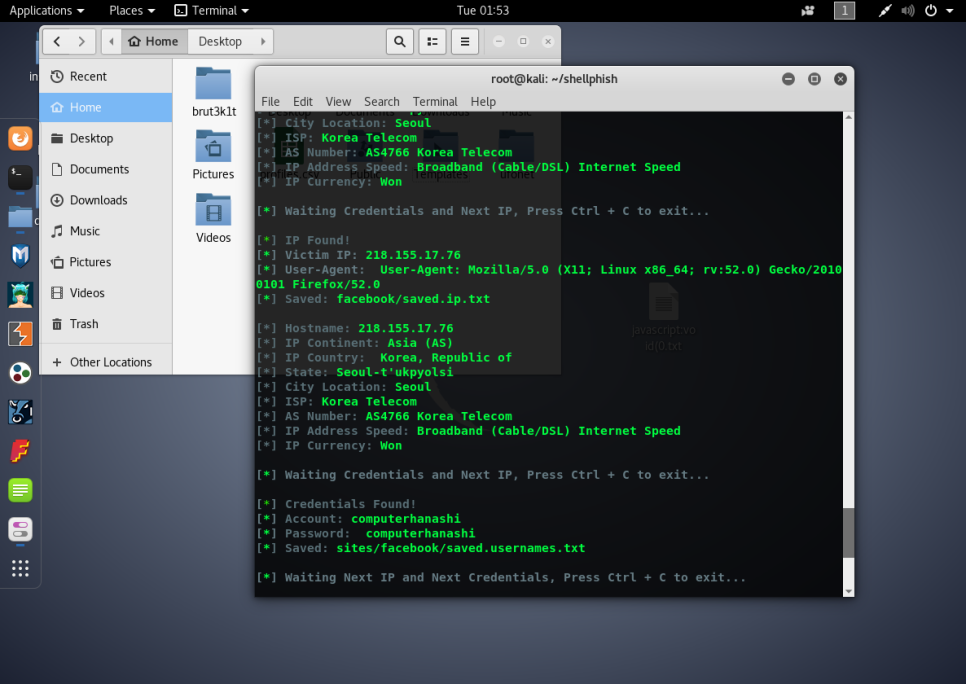
Task: Click workspace indicator 1
Action: click(845, 10)
